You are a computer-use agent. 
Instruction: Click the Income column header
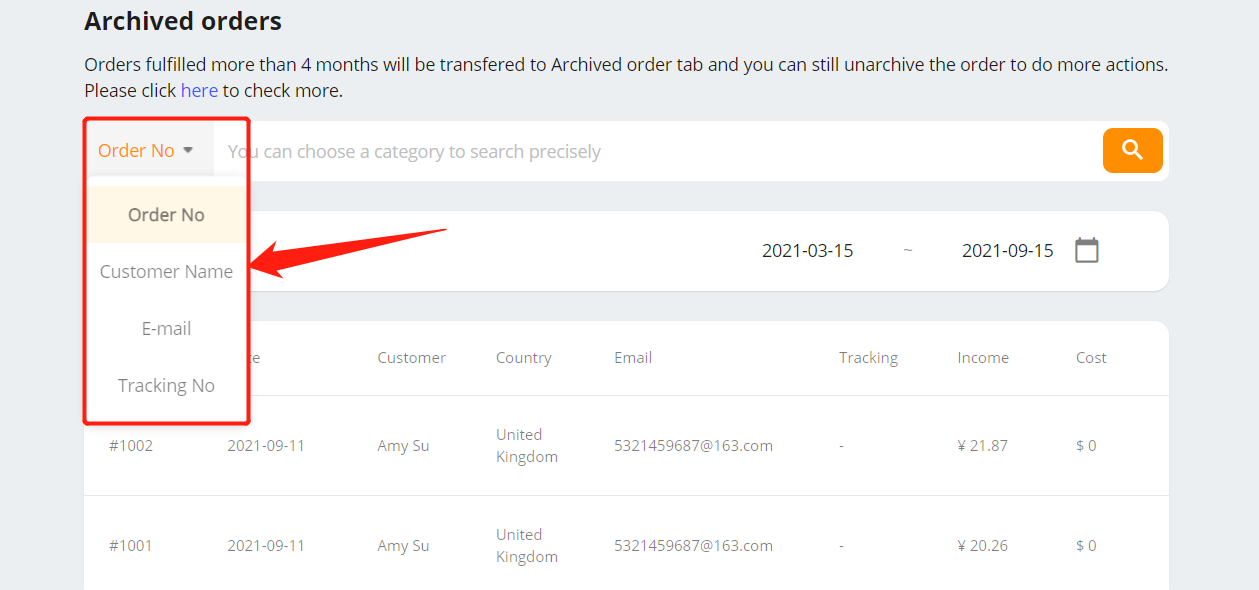983,358
